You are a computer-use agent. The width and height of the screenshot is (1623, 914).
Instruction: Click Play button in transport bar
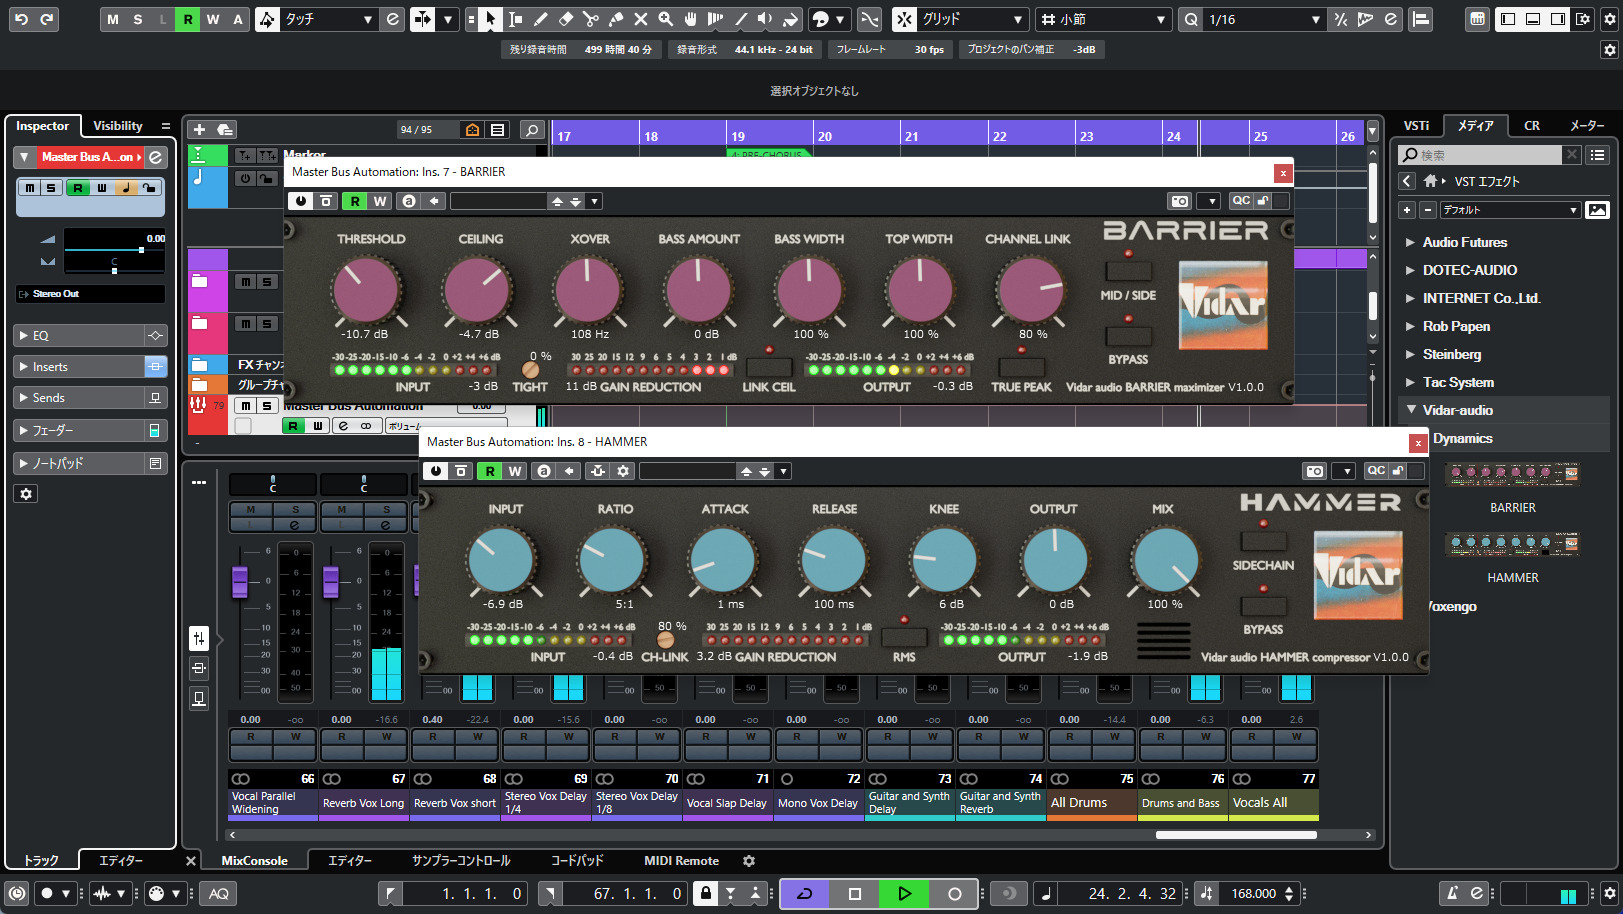pos(904,893)
